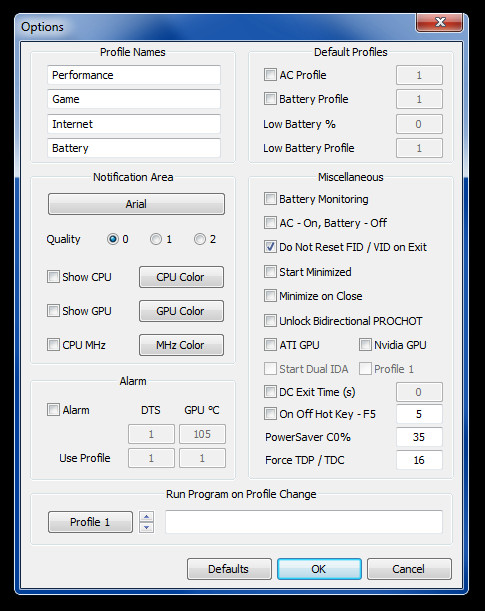Click the hot key field showing 5
Viewport: 485px width, 611px height.
coord(419,414)
